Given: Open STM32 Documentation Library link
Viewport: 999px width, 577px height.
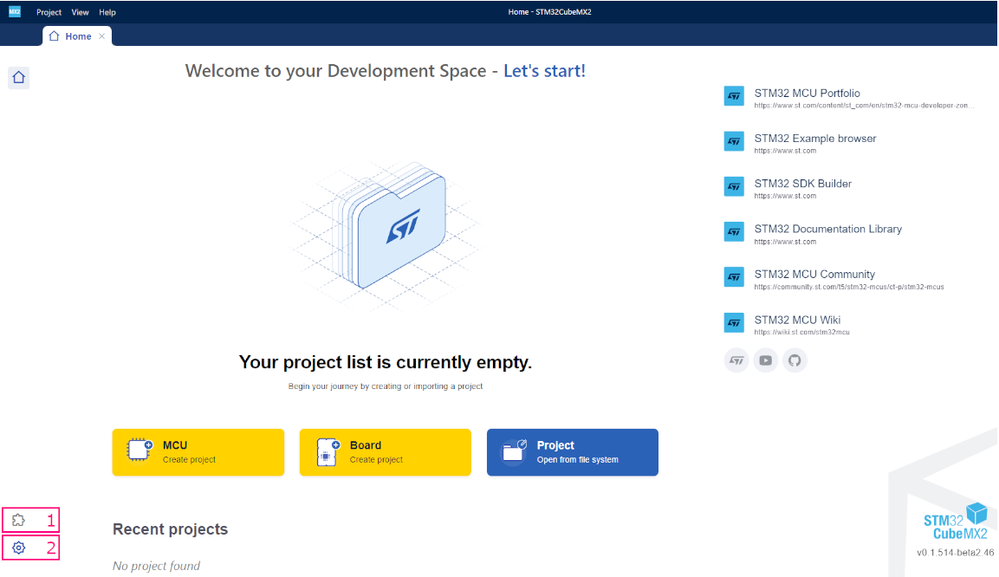Looking at the screenshot, I should coord(828,229).
